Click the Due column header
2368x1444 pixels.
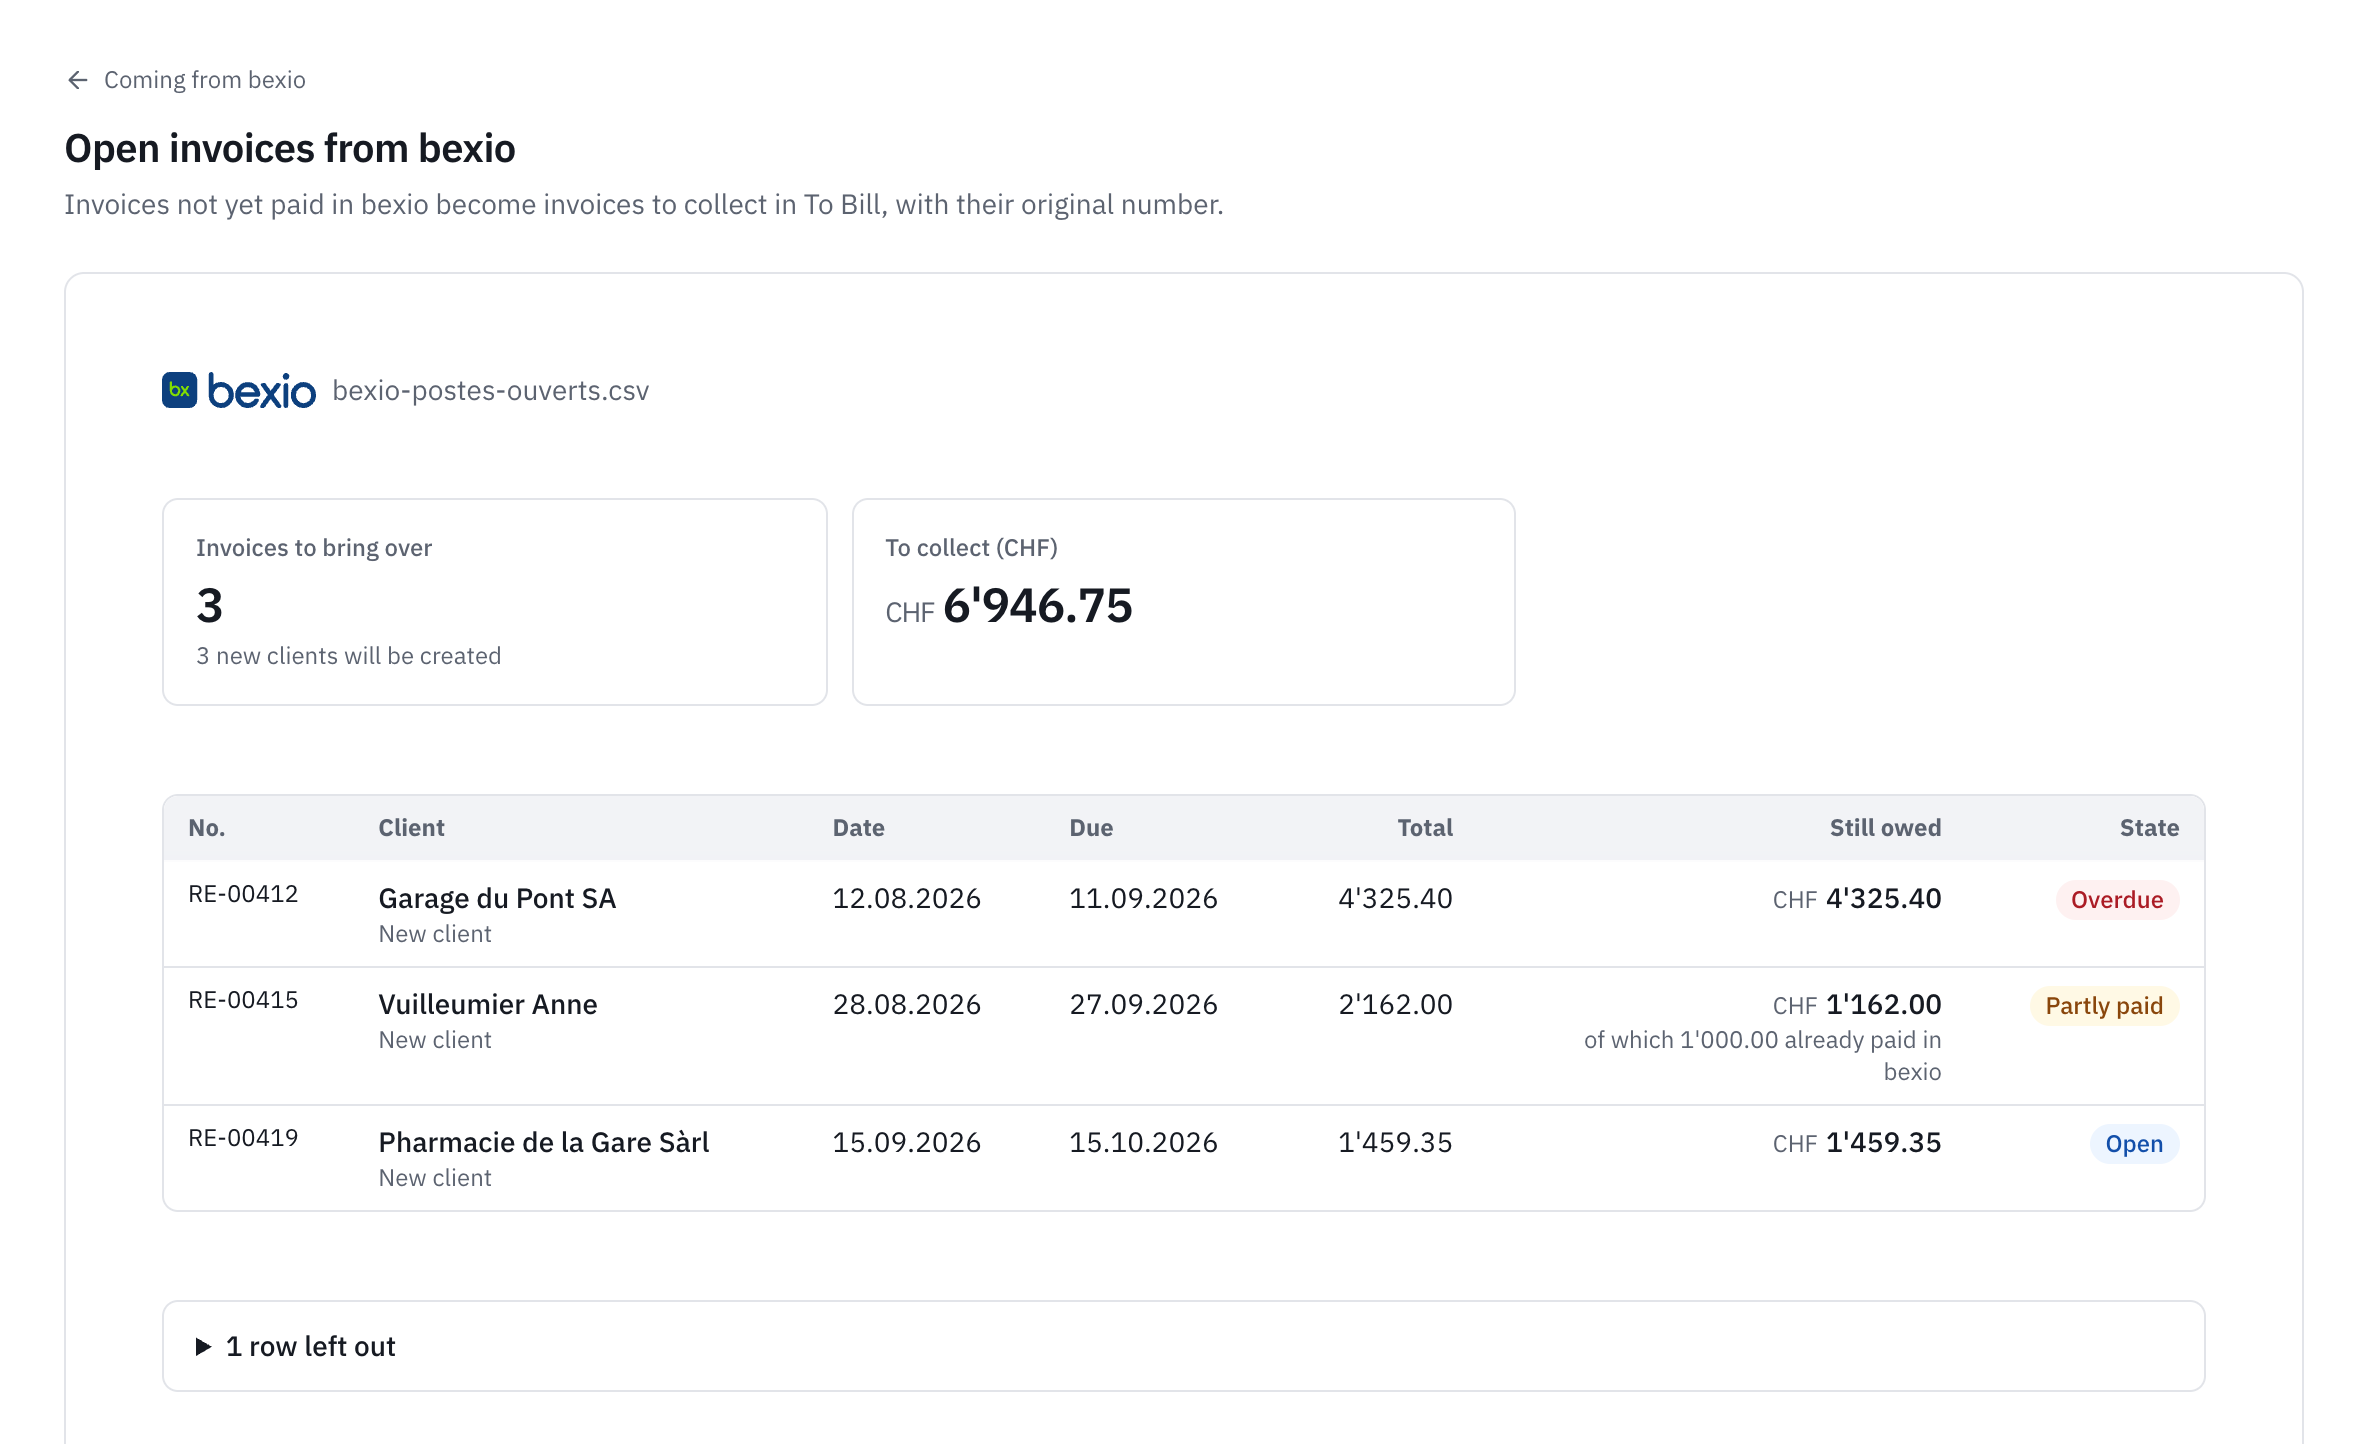point(1091,828)
